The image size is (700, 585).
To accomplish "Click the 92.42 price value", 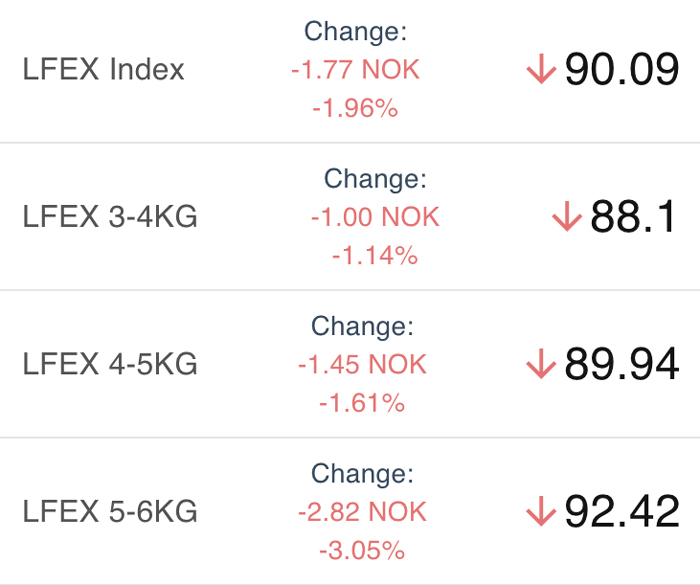I will [x=622, y=511].
